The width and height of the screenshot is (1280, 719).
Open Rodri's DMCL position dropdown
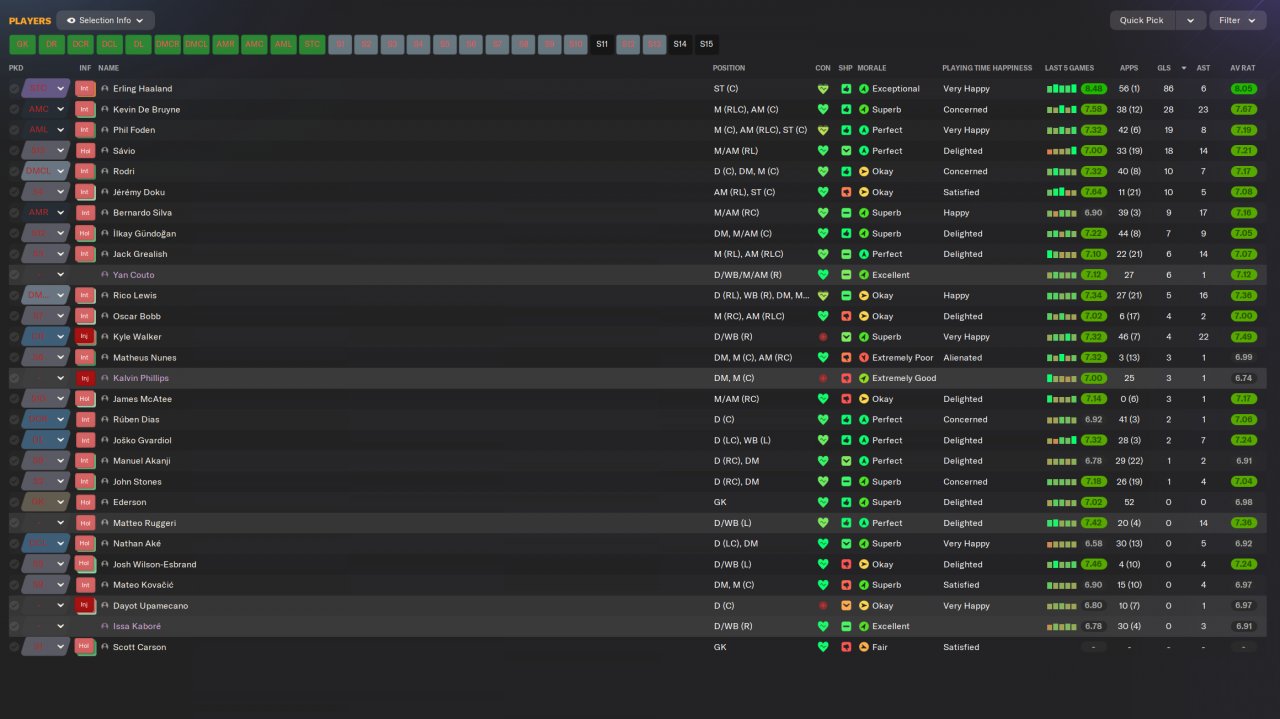click(46, 171)
